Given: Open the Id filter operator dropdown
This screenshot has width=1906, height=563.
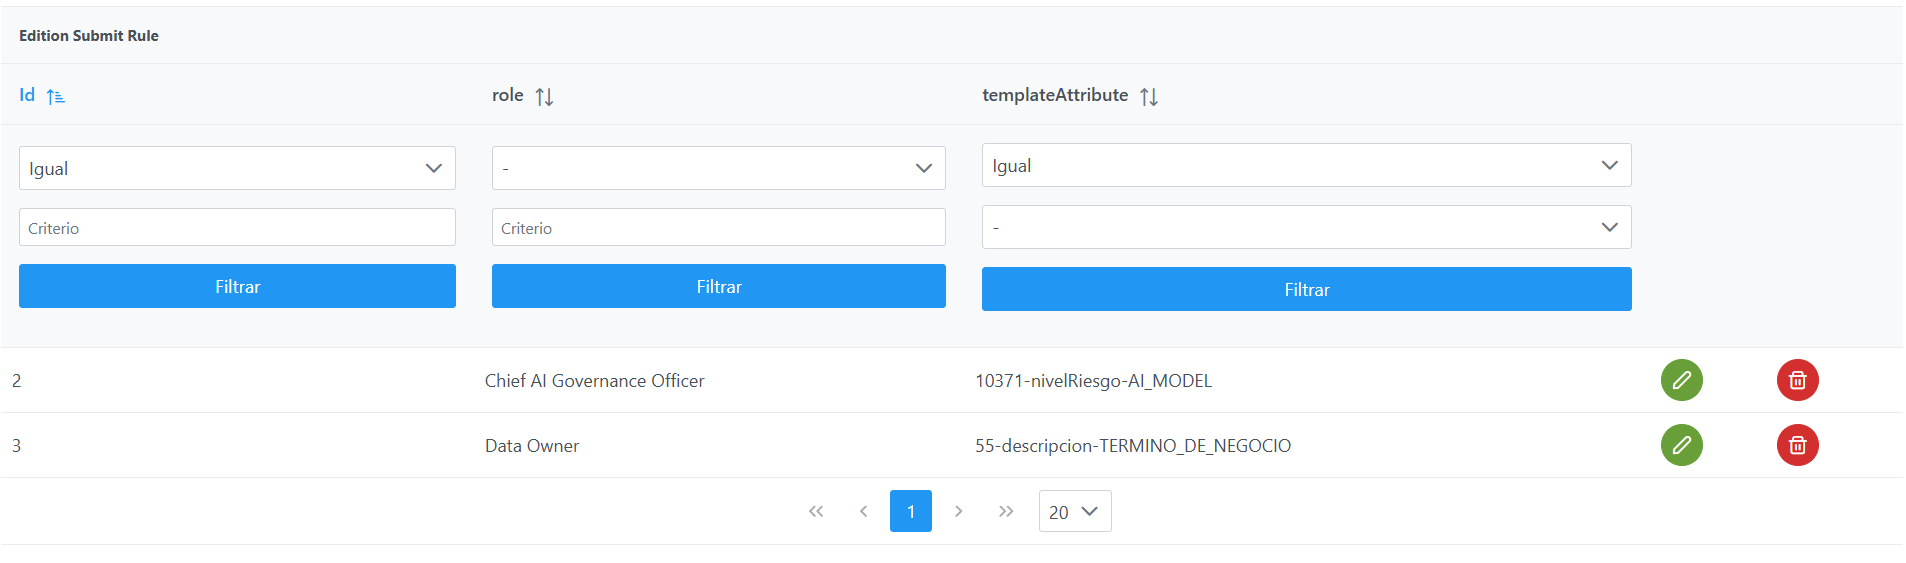Looking at the screenshot, I should point(237,168).
